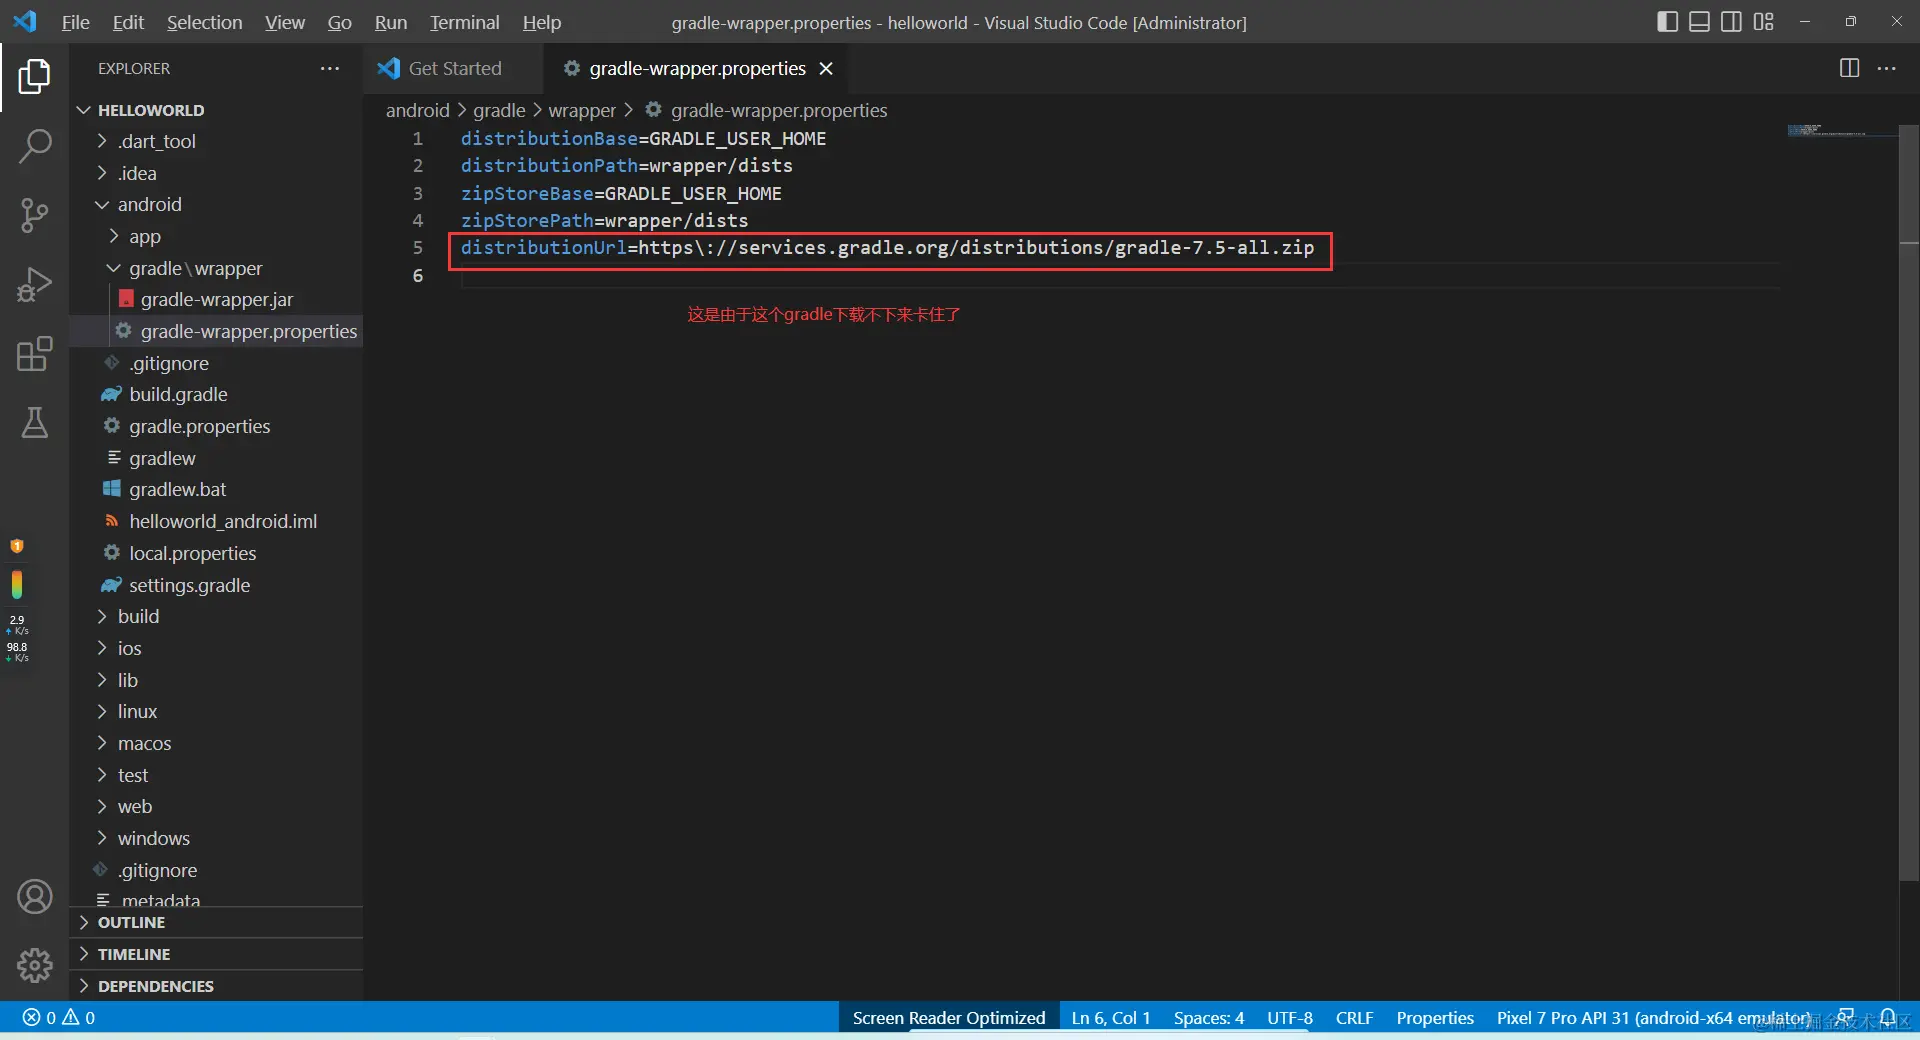Expand the lib folder

[x=127, y=680]
